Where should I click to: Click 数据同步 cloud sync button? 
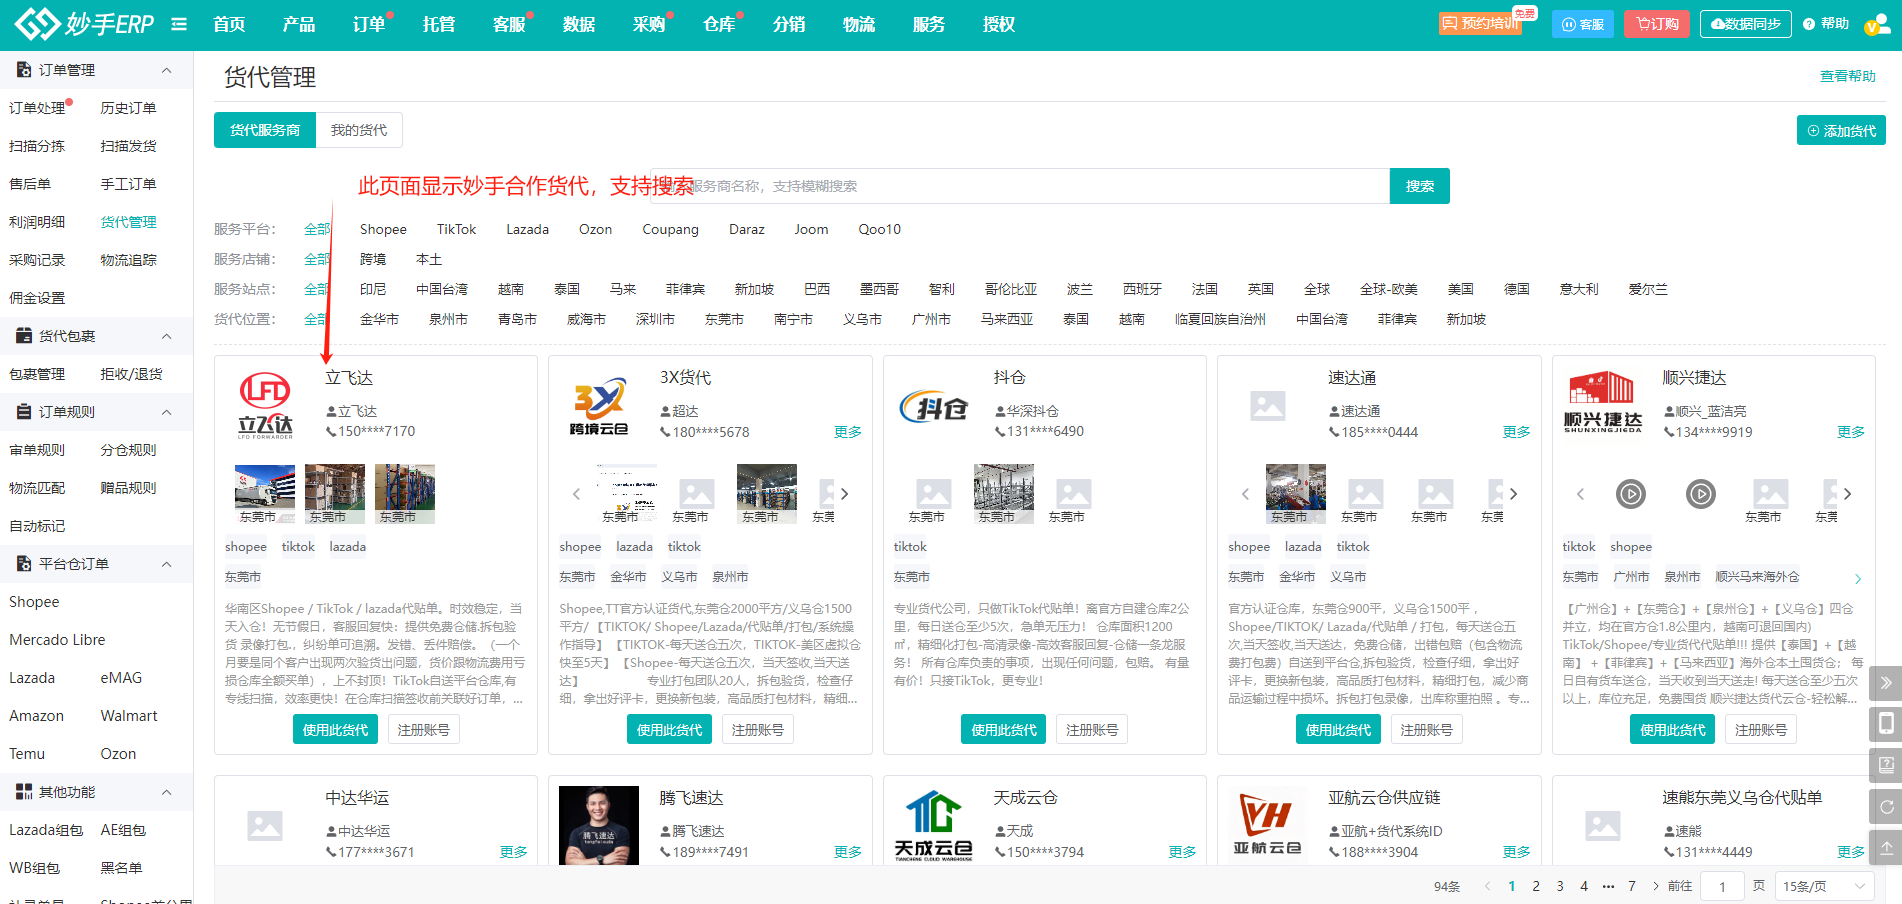pyautogui.click(x=1745, y=24)
